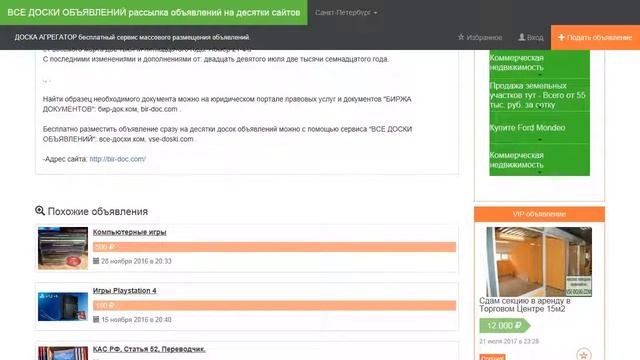Click the 12 000 ₽ price tag

coord(504,326)
